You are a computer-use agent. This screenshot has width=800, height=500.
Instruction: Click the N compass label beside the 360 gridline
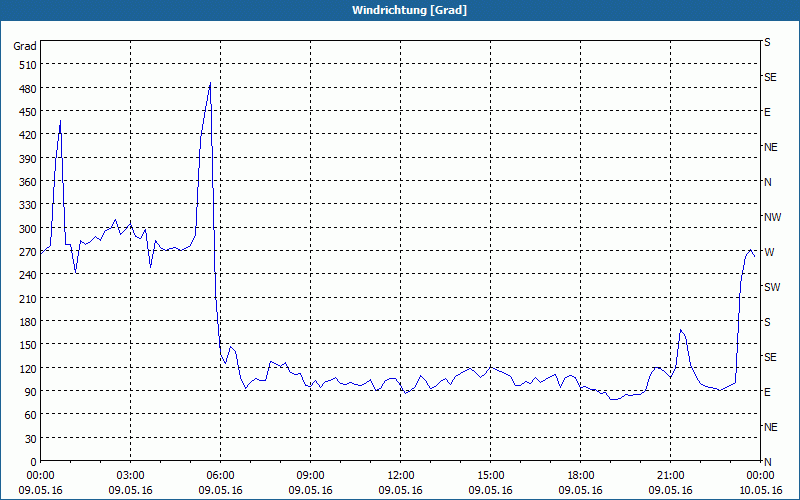pyautogui.click(x=768, y=182)
